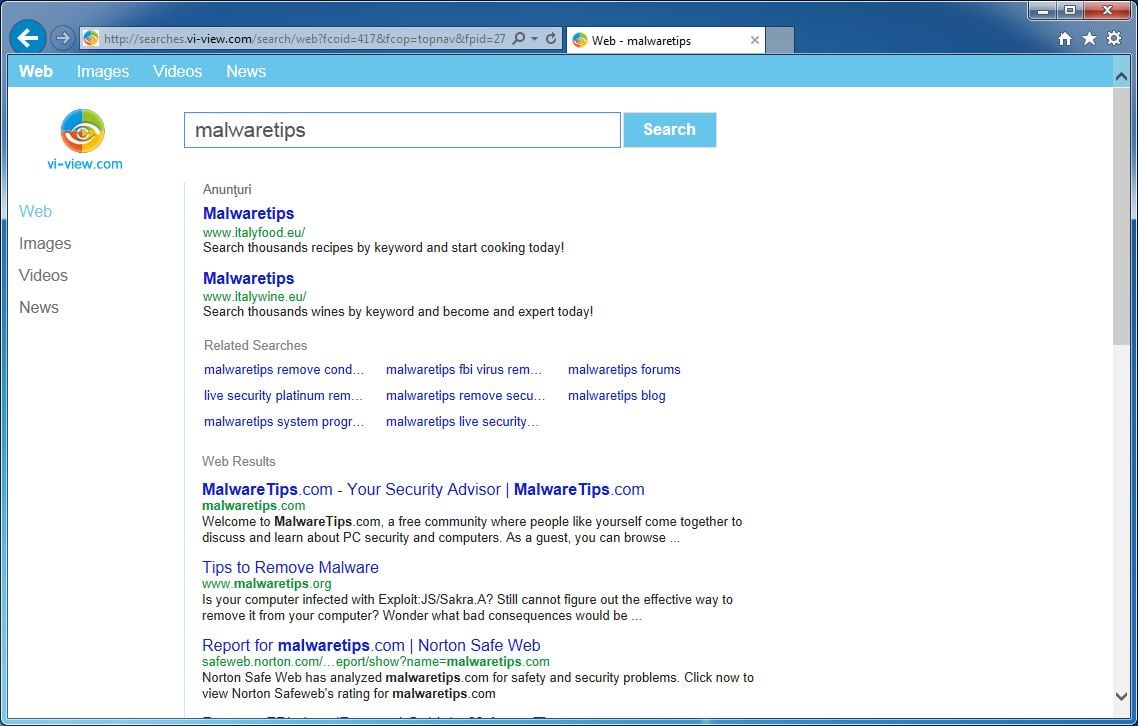Click the site favicon in address bar

point(91,38)
